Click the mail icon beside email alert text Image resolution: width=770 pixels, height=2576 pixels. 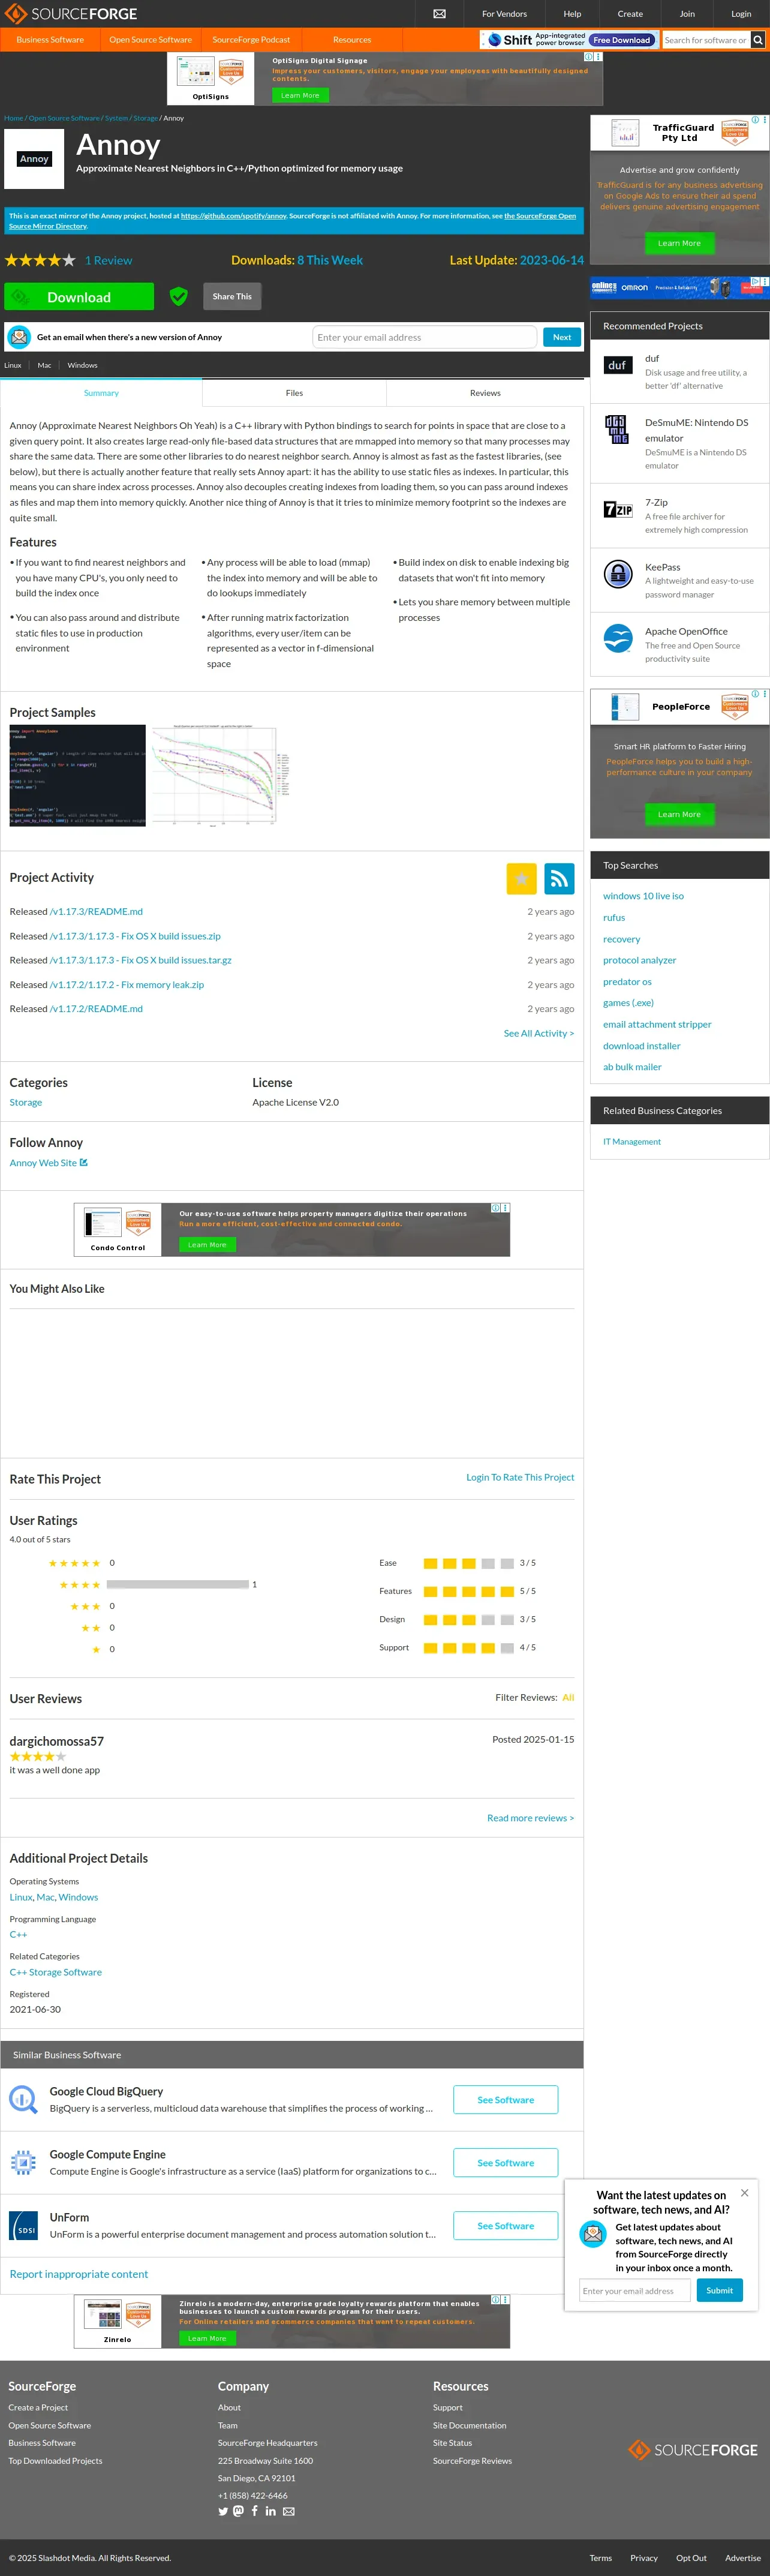19,337
